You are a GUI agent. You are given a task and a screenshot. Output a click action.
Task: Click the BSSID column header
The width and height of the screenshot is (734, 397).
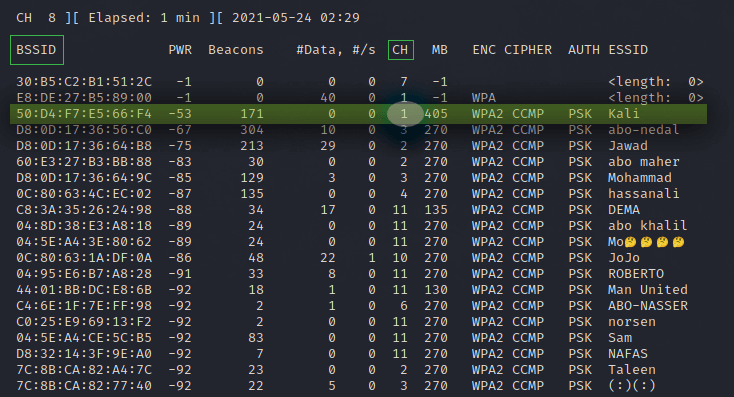click(x=37, y=50)
